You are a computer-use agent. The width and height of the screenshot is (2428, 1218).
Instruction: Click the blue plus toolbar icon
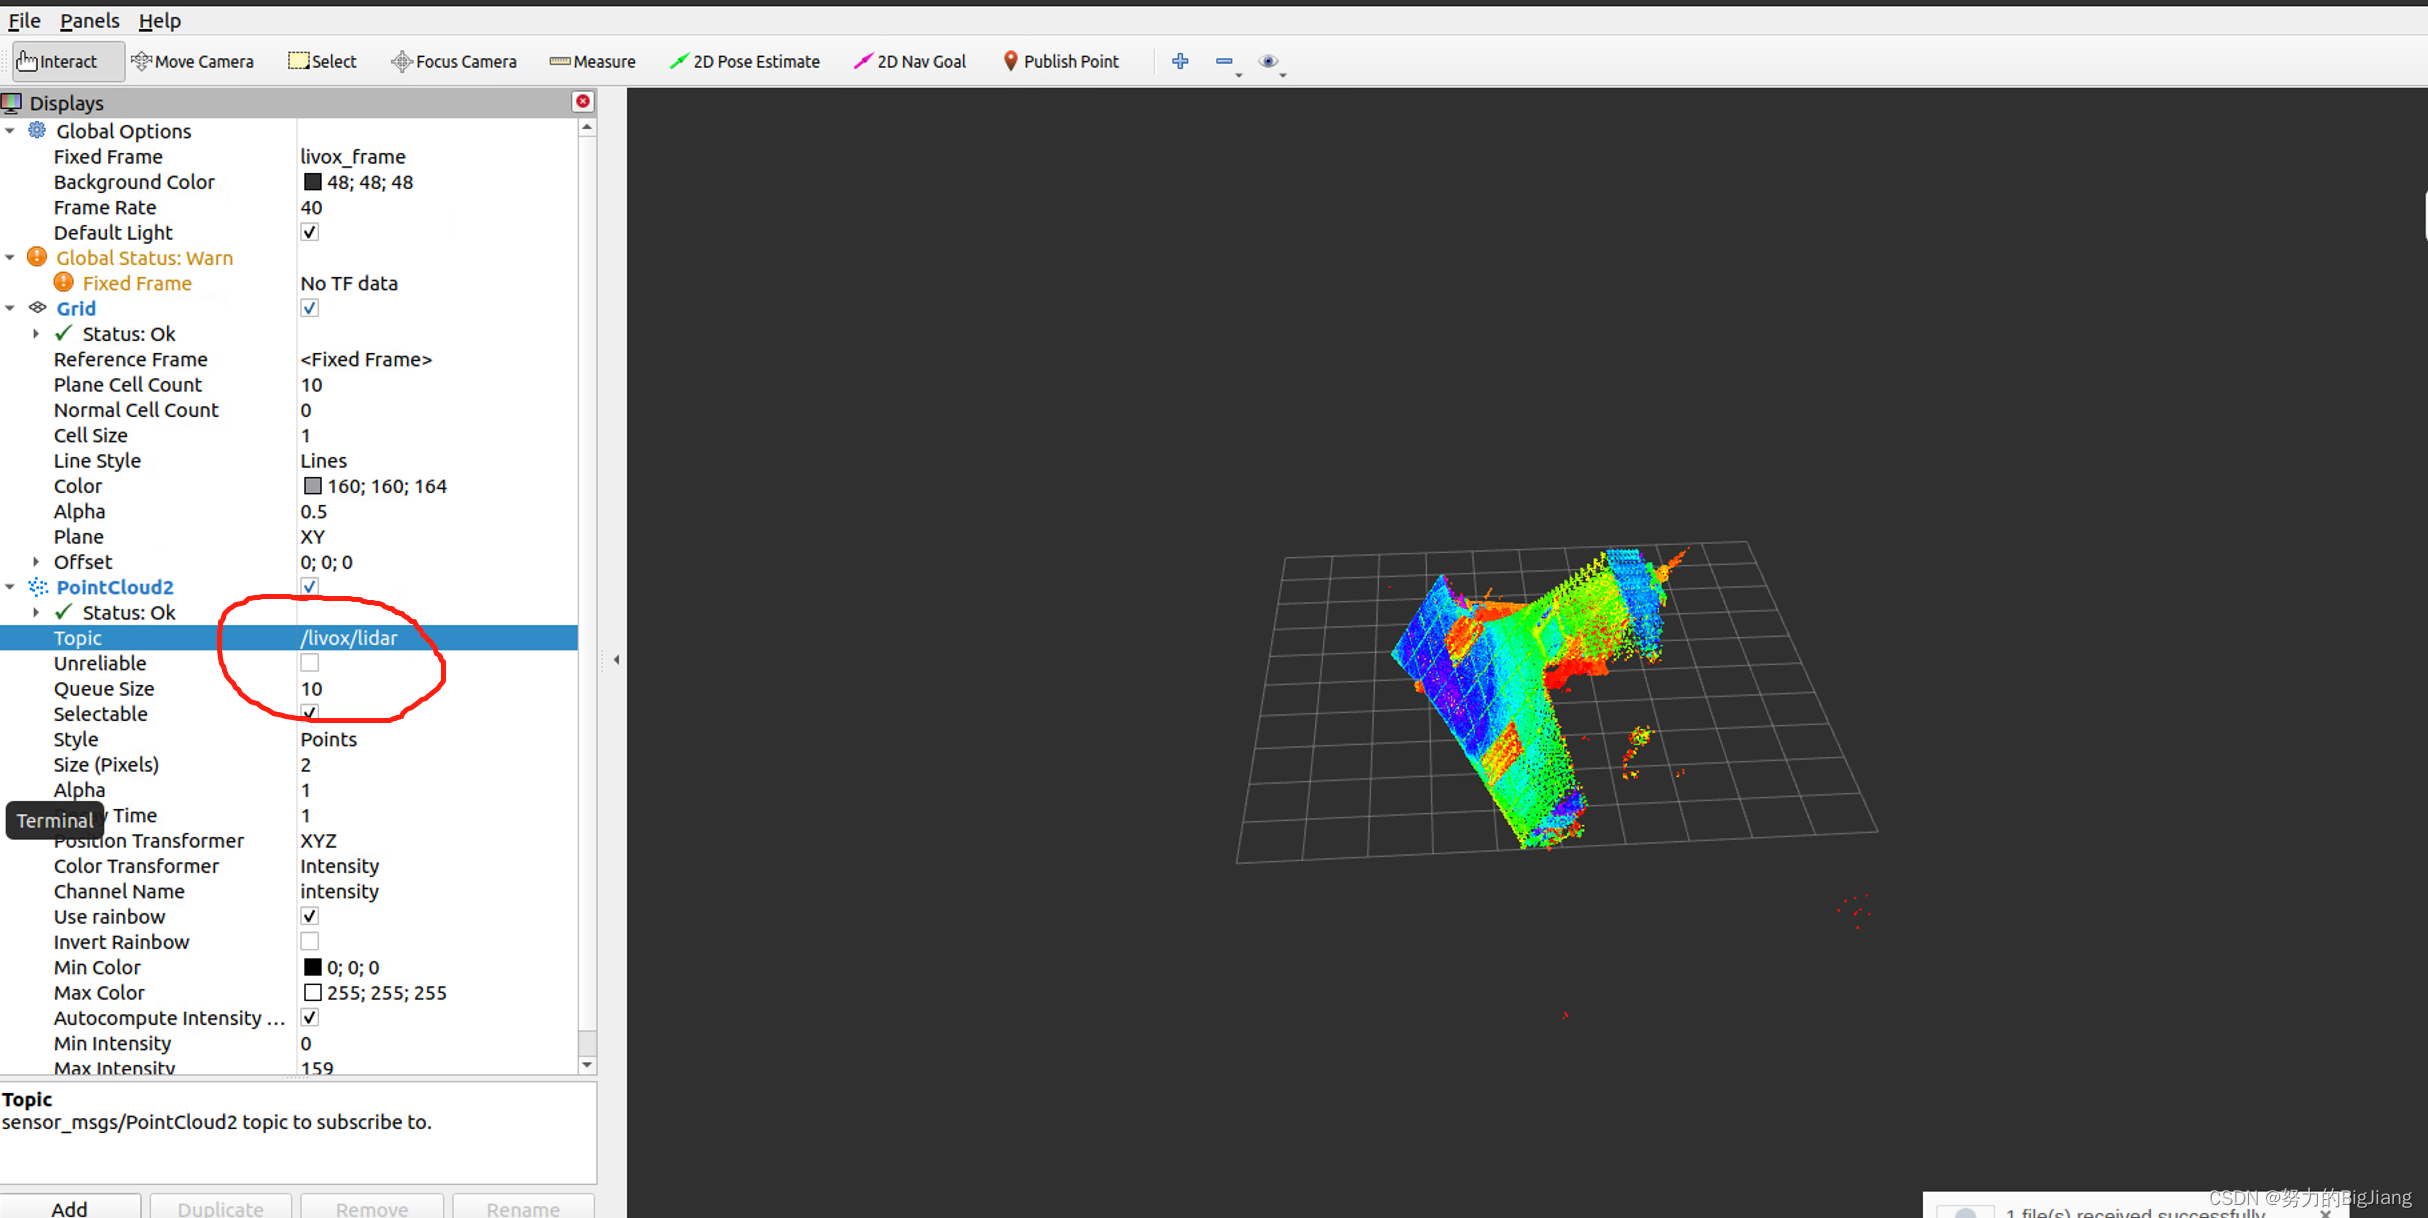(x=1180, y=61)
